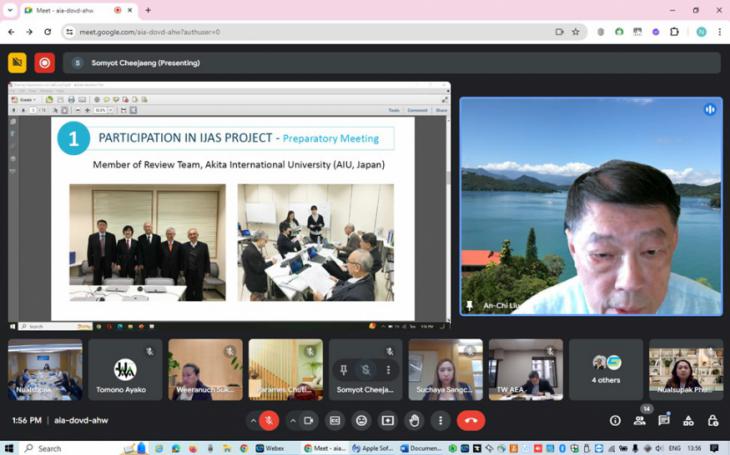Open Chrome profile avatar

click(701, 32)
